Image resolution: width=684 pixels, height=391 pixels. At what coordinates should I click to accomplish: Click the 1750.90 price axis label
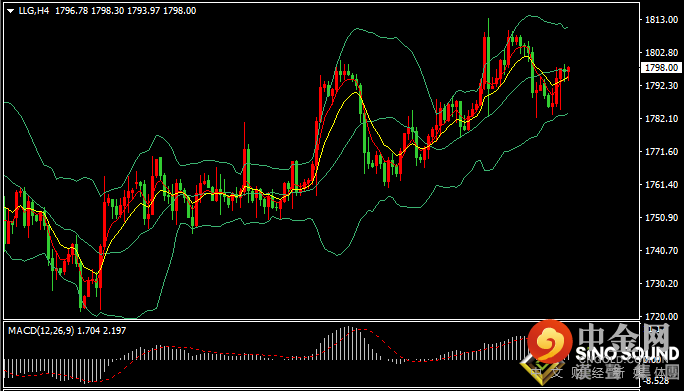(662, 218)
